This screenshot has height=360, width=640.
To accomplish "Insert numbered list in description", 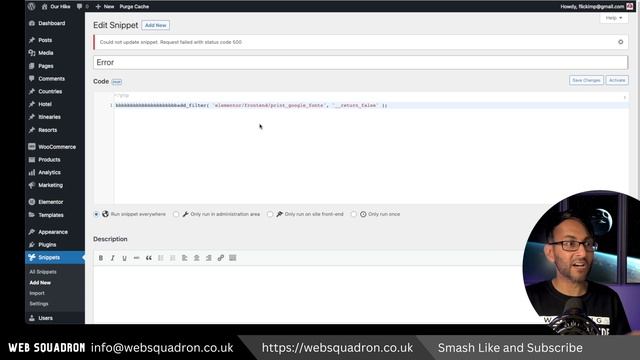I will click(173, 258).
